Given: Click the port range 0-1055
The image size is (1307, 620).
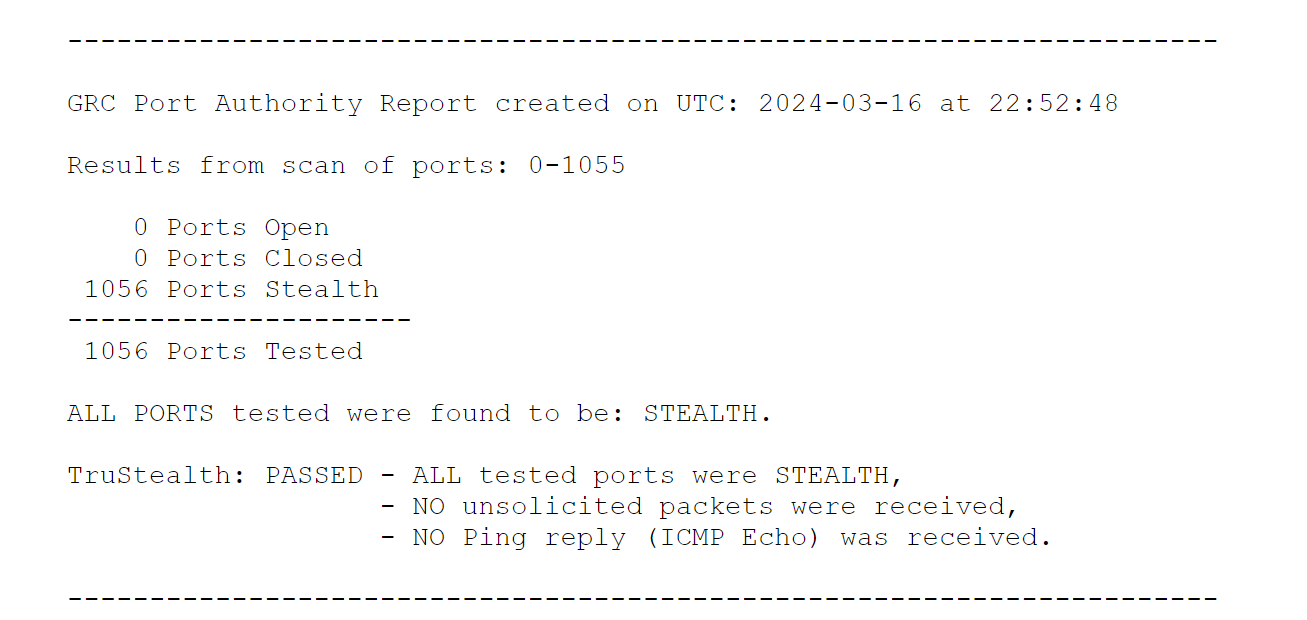Looking at the screenshot, I should pos(577,166).
